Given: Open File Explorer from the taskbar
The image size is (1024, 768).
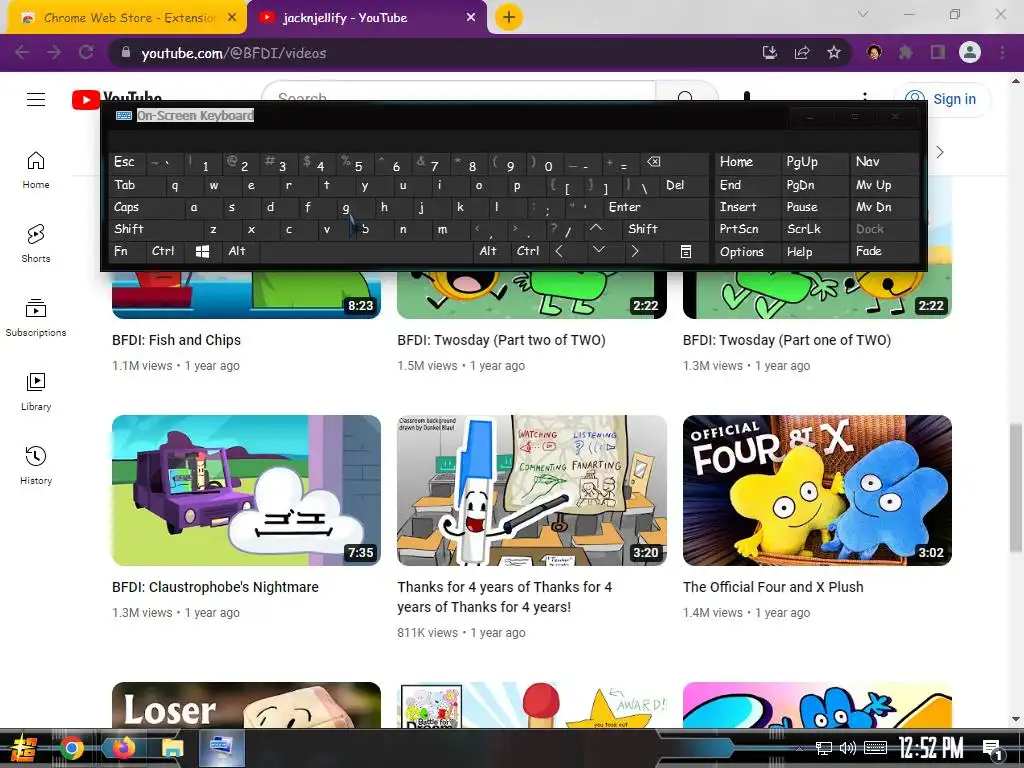Looking at the screenshot, I should (x=172, y=747).
